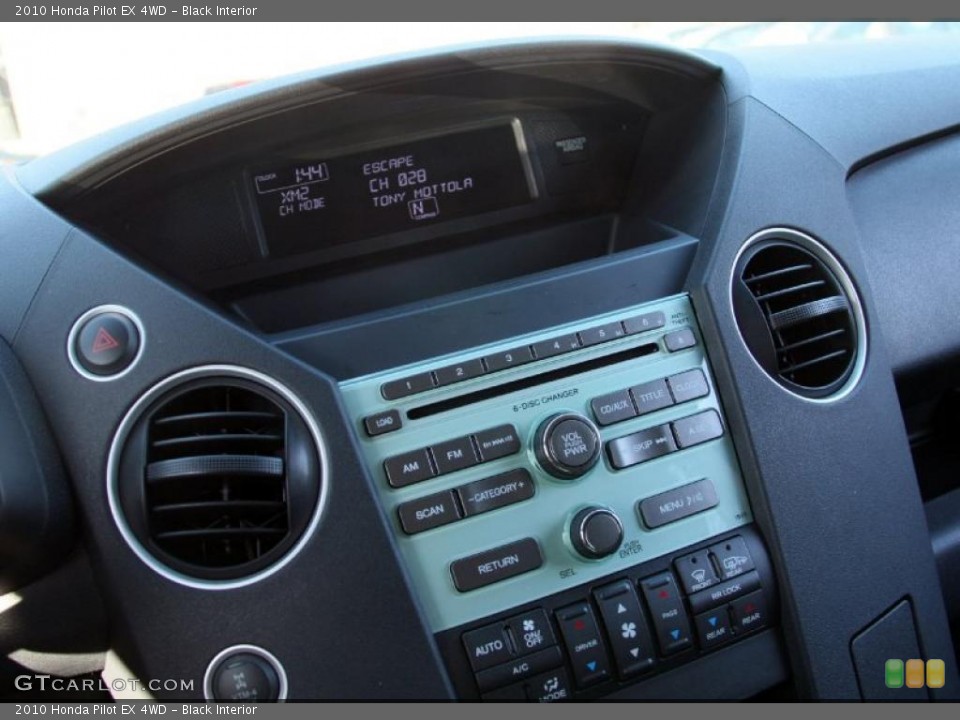Push the radio preset 1 button
960x720 pixels.
tap(408, 386)
